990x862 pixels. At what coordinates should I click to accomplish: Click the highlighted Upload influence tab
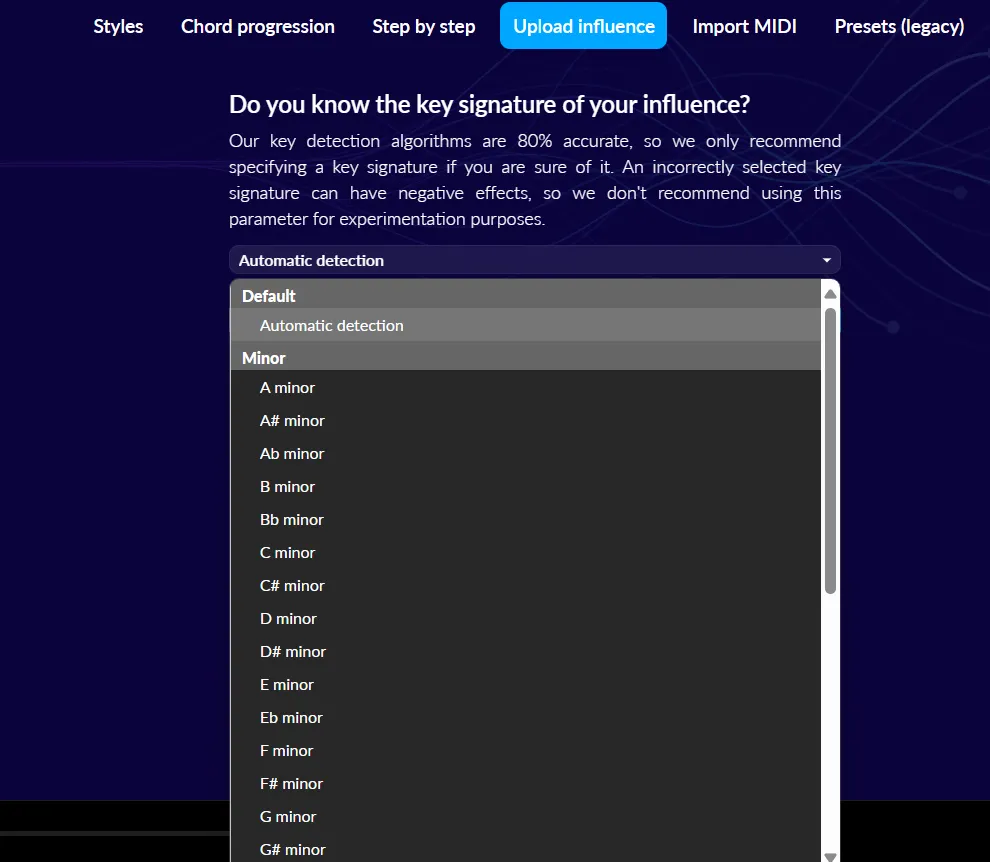point(583,26)
